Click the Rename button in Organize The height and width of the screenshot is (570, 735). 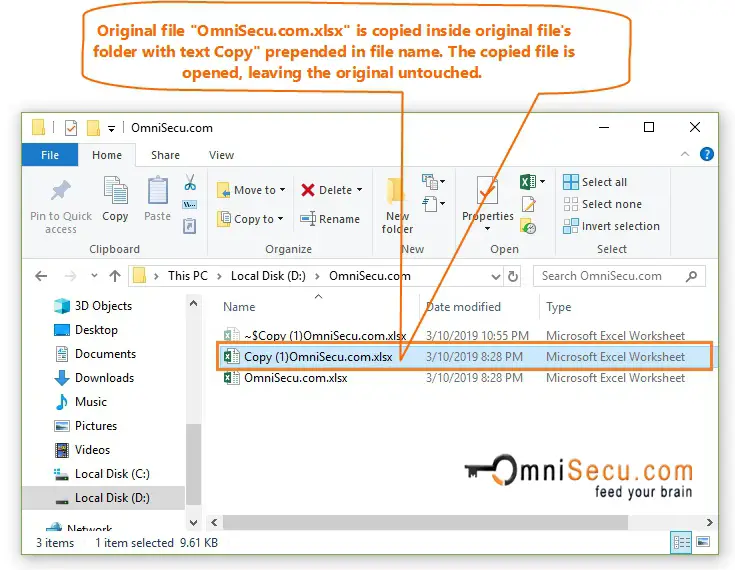[330, 219]
